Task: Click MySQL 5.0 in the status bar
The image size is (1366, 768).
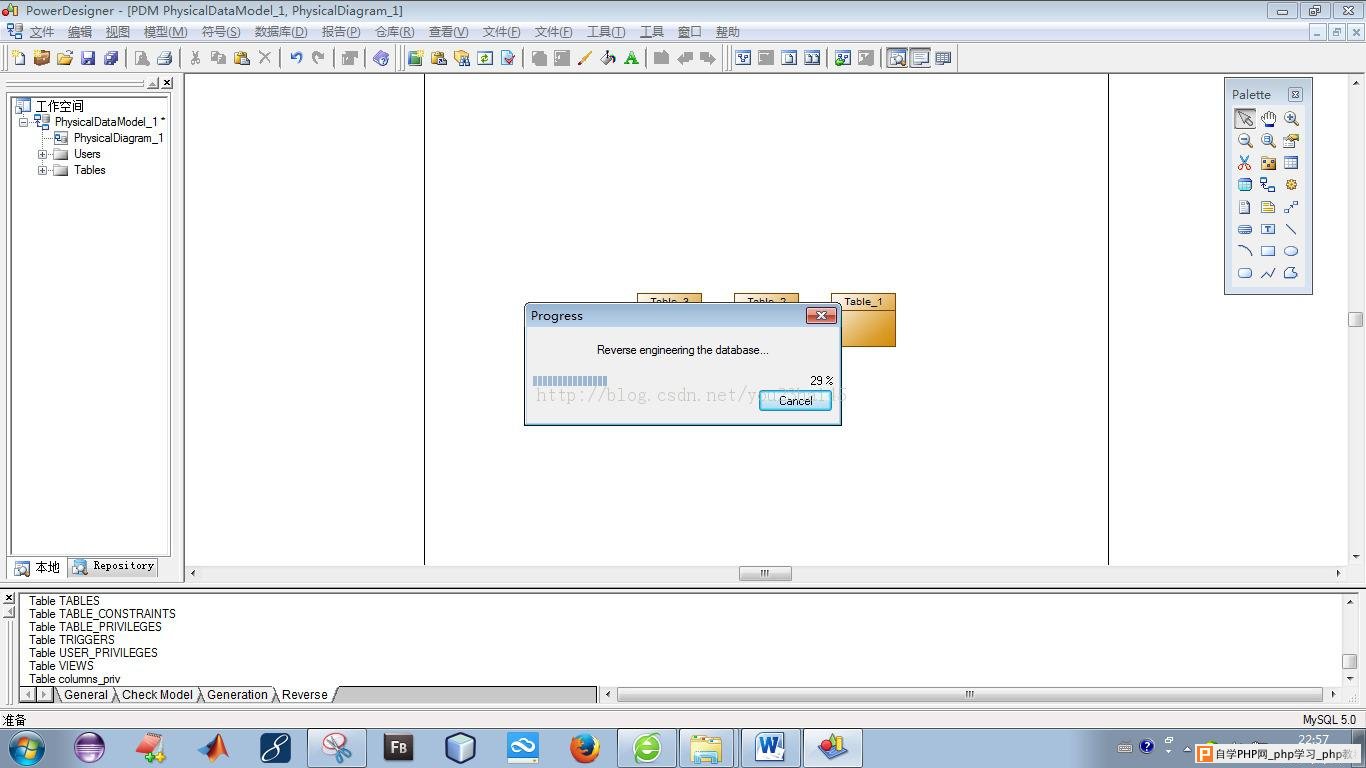Action: (x=1329, y=720)
